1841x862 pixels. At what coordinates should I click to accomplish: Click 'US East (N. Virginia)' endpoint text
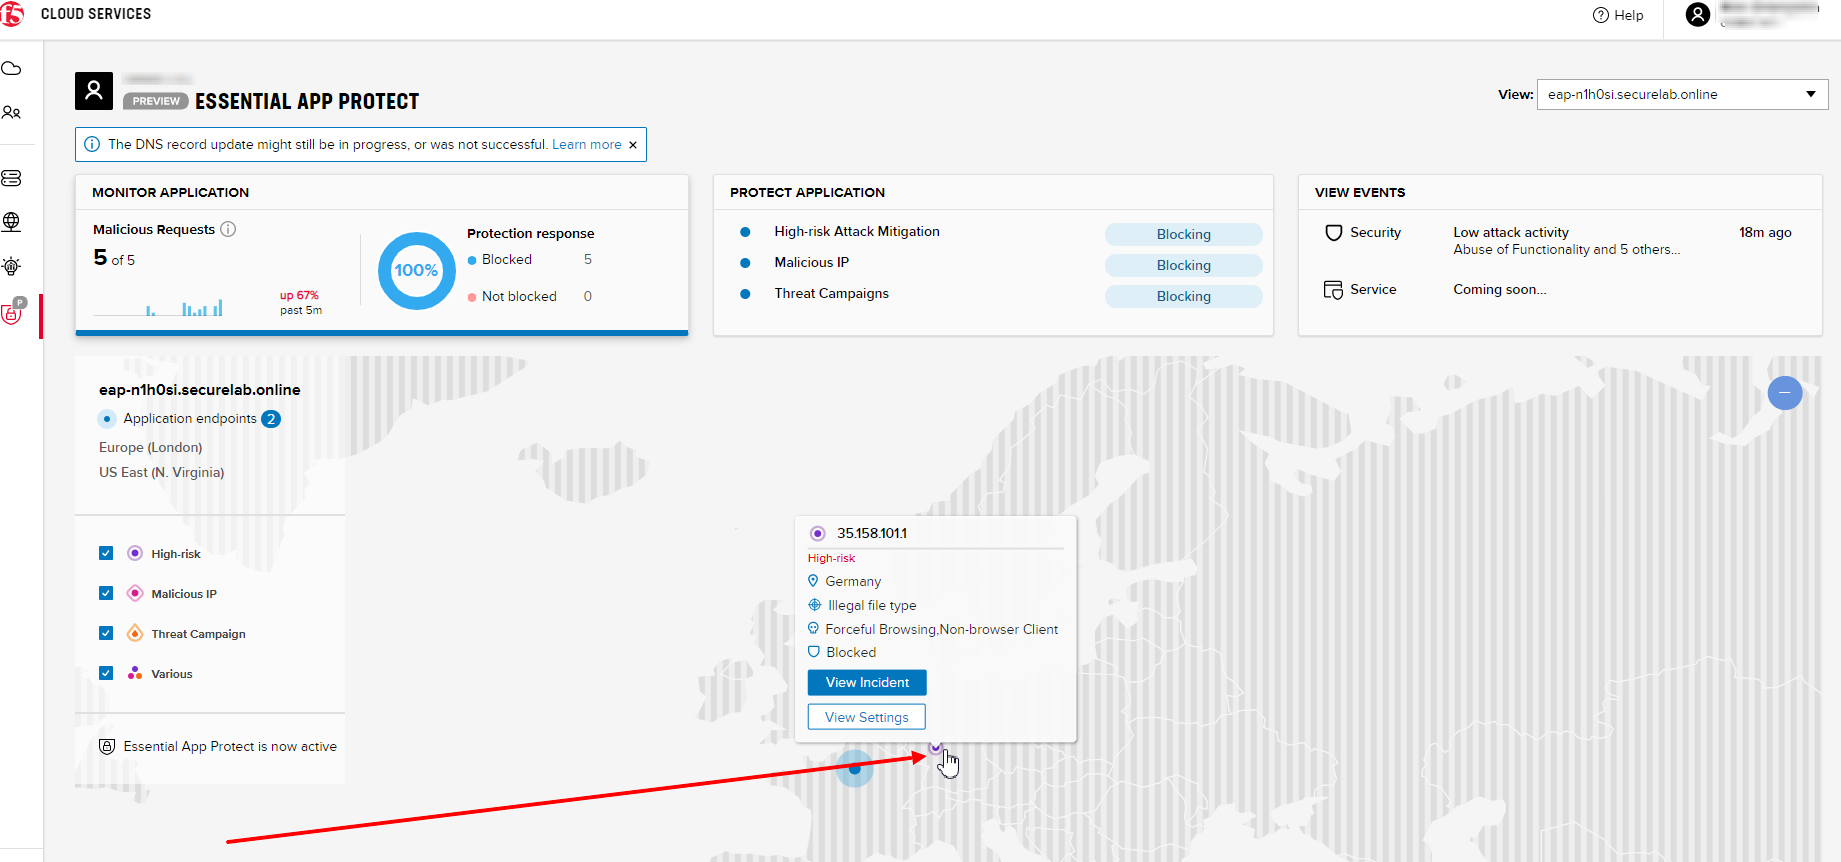point(161,472)
